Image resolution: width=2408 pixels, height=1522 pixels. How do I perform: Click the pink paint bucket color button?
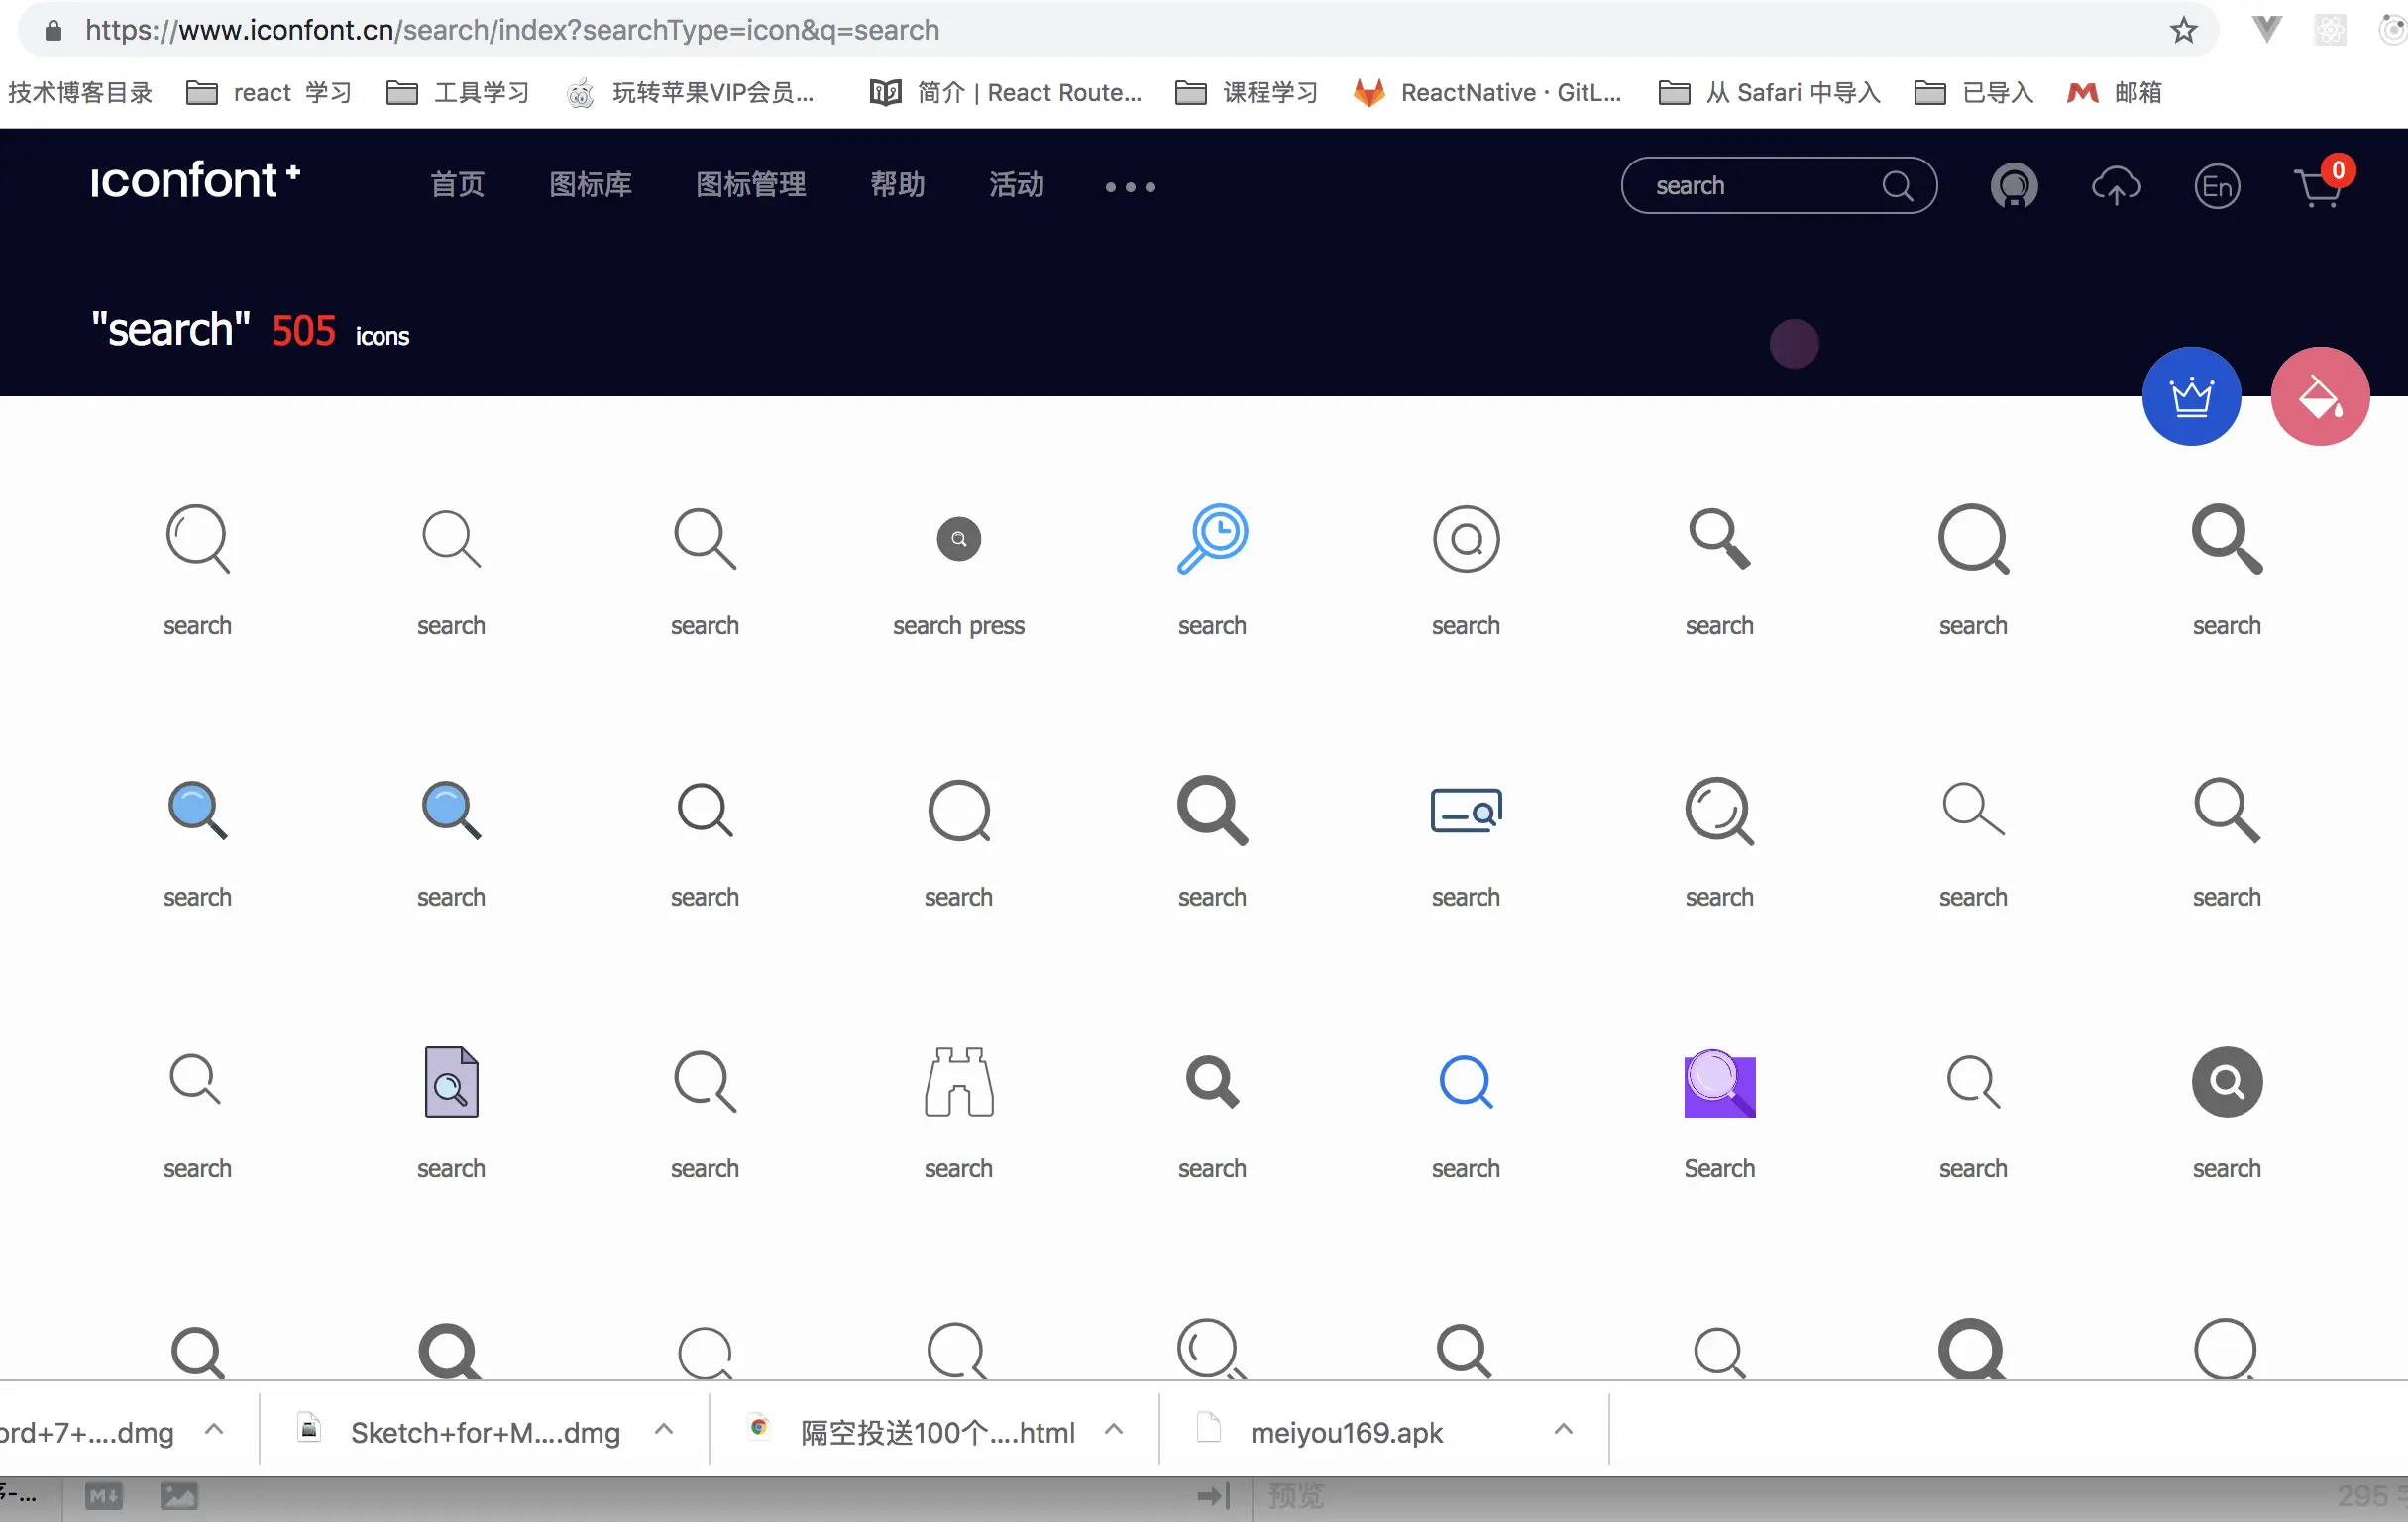2320,397
